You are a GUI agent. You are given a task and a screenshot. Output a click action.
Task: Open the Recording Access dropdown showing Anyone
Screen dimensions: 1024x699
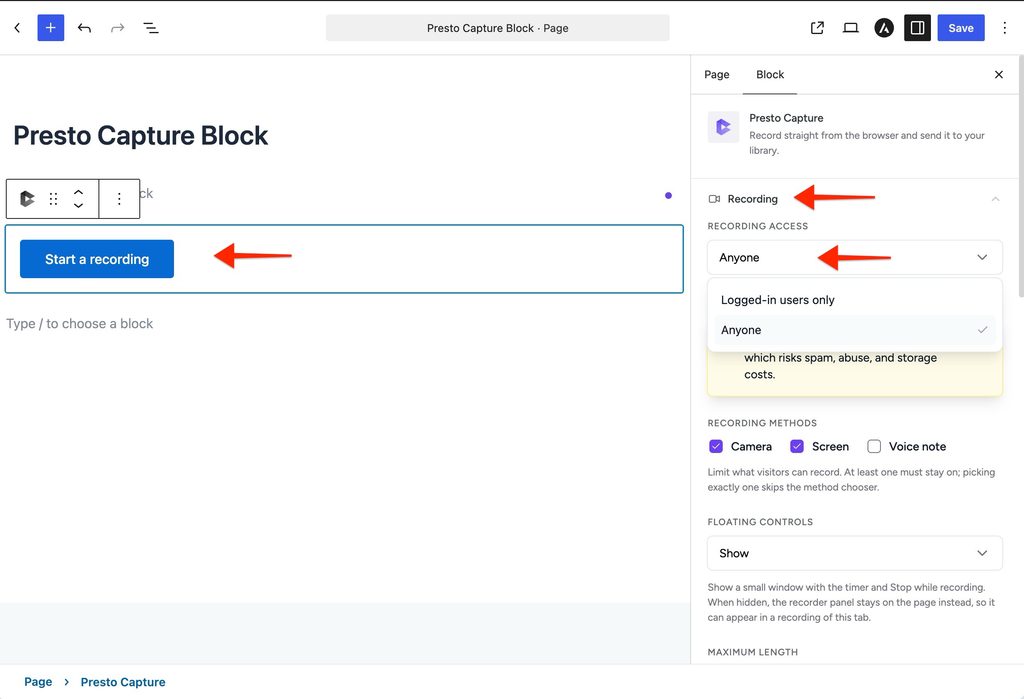(x=855, y=257)
